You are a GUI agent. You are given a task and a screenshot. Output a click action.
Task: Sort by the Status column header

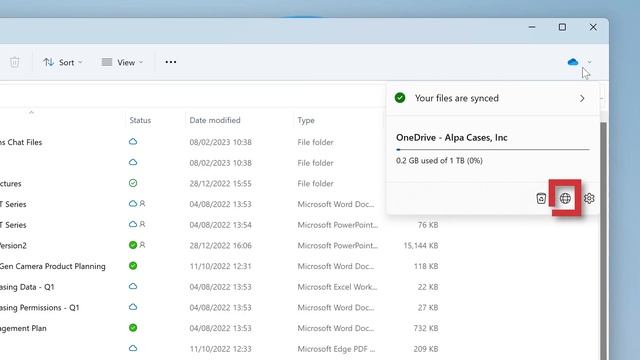click(140, 120)
